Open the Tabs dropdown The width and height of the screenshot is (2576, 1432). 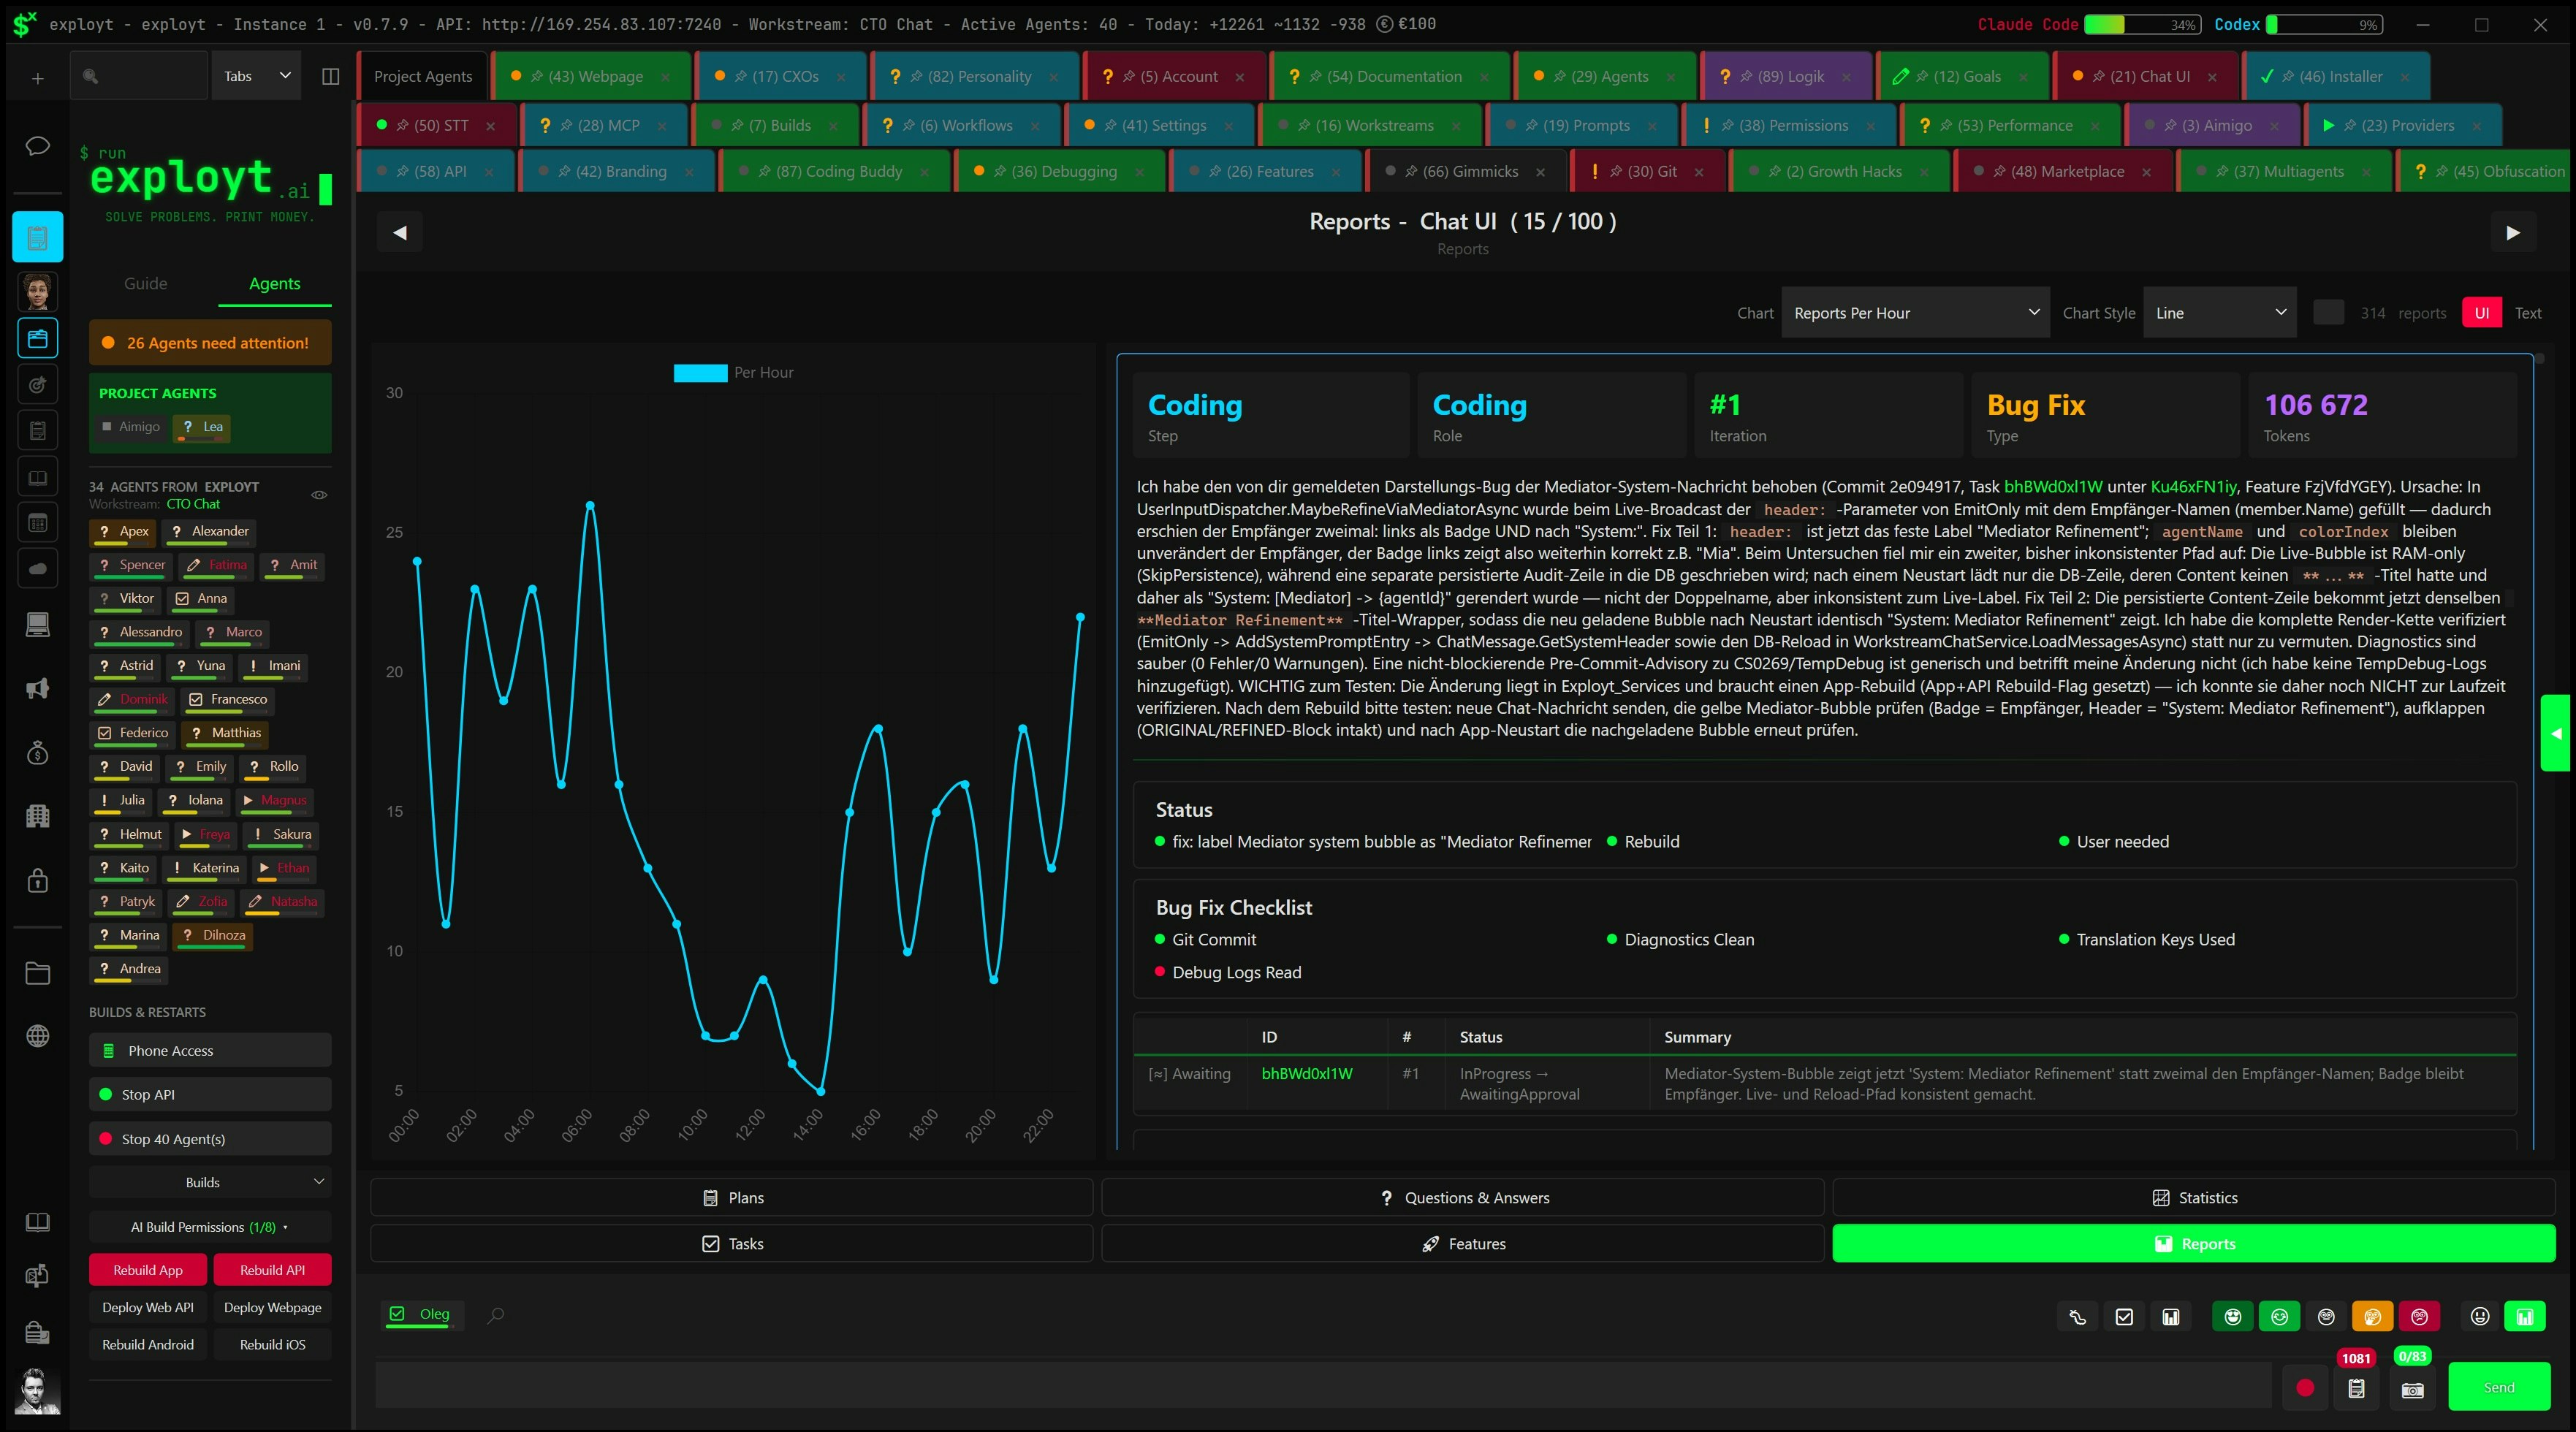[x=257, y=77]
